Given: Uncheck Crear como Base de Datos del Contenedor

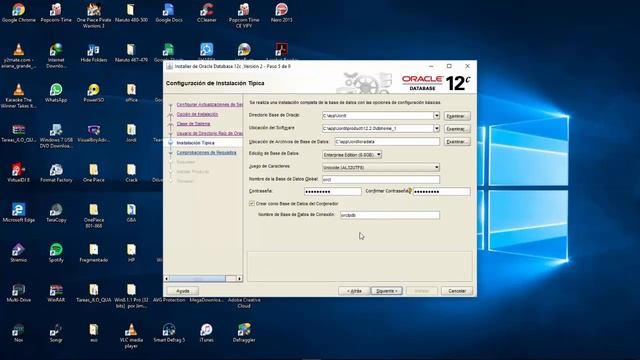Looking at the screenshot, I should [x=252, y=203].
